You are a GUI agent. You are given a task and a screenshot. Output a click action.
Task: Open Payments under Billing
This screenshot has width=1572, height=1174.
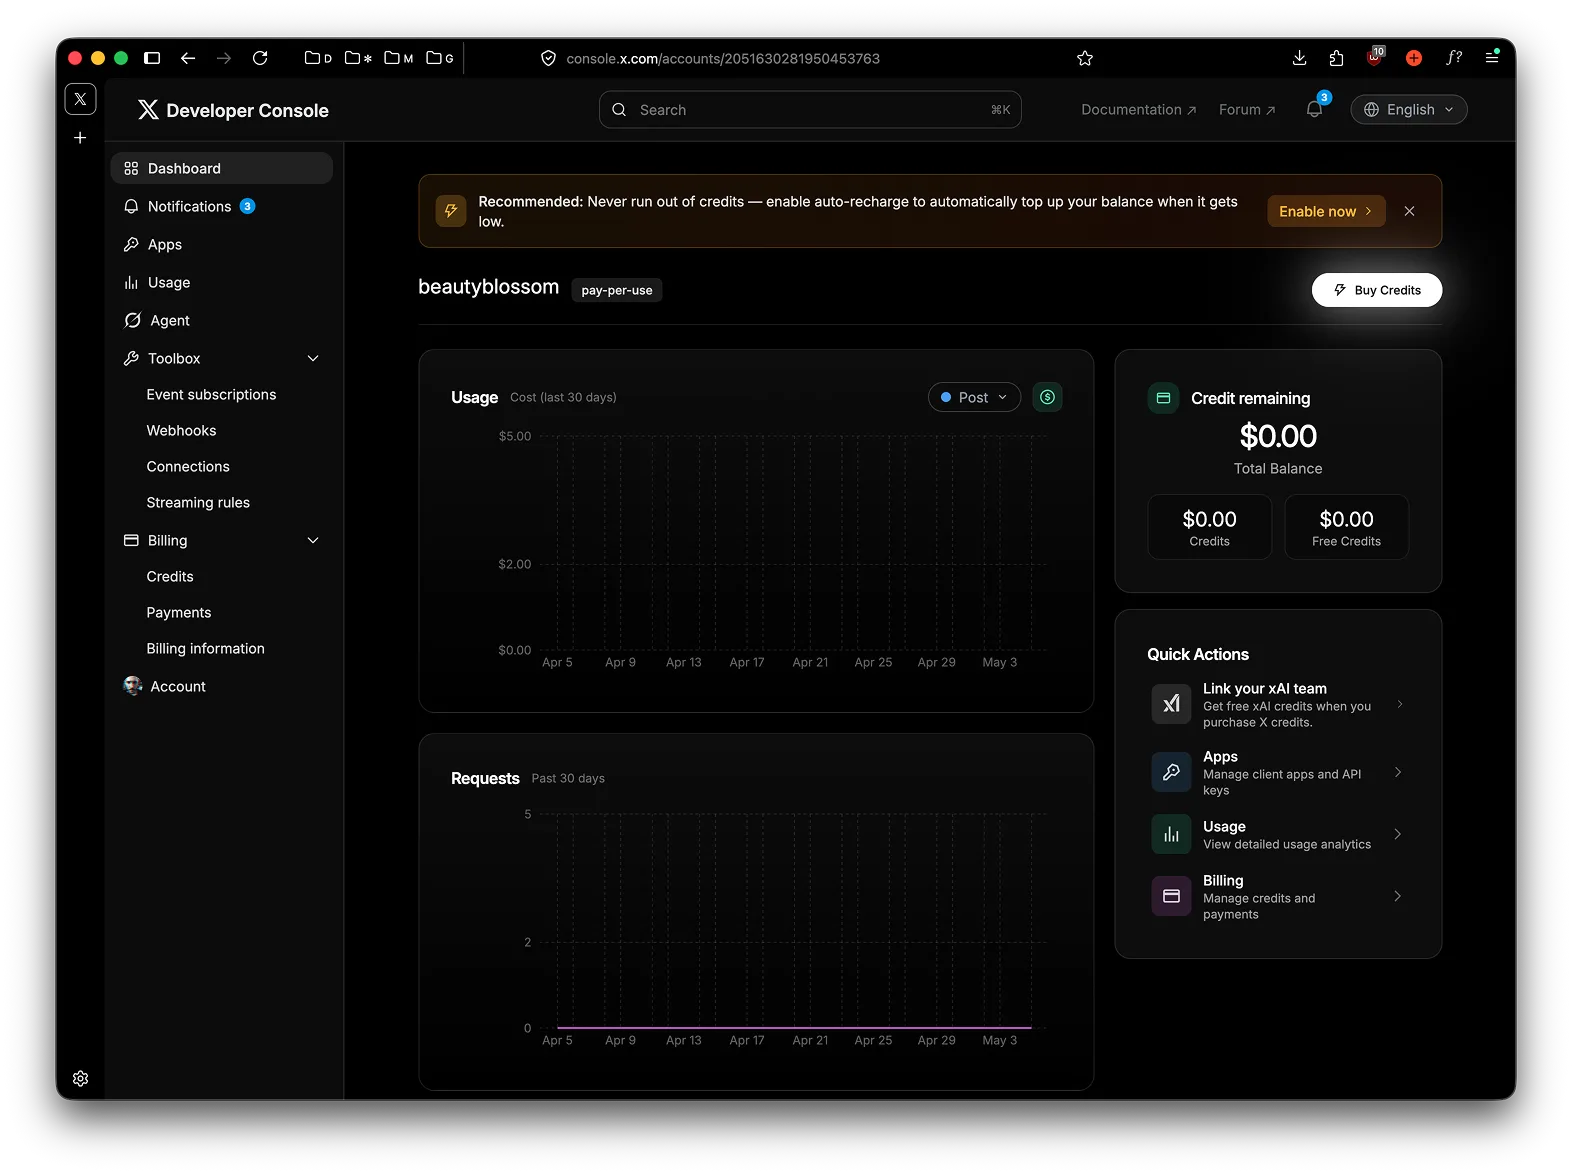179,612
